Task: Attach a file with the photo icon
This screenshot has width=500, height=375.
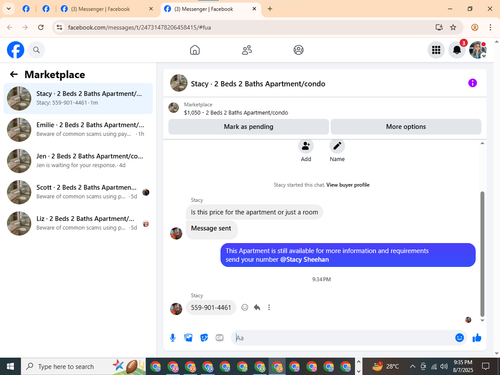Action: click(x=188, y=338)
